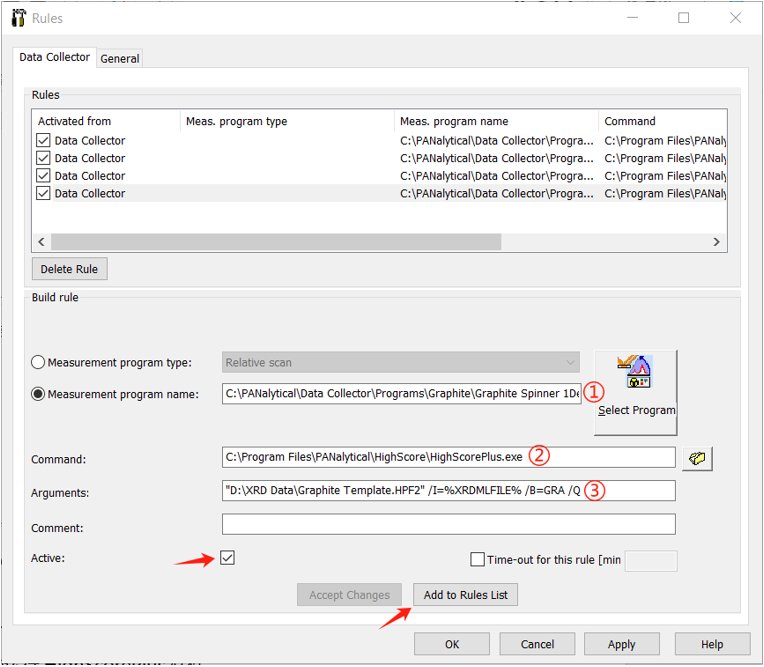
Task: Sort by the Meas. program name column header
Action: [x=496, y=121]
